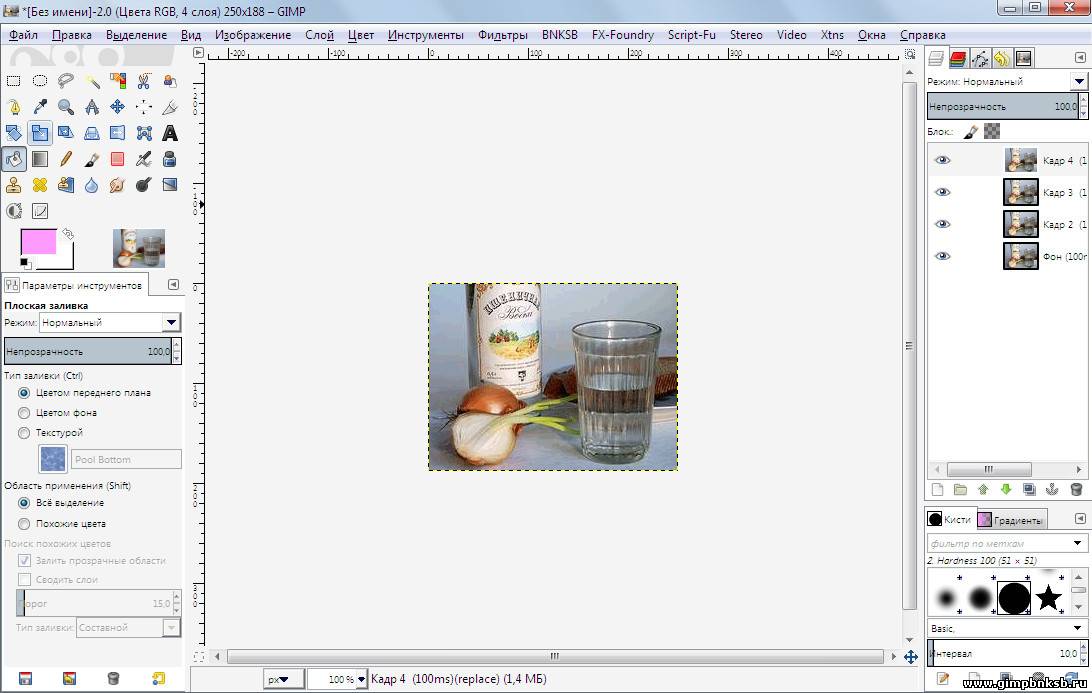Select the Move tool
1092x693 pixels.
(118, 107)
